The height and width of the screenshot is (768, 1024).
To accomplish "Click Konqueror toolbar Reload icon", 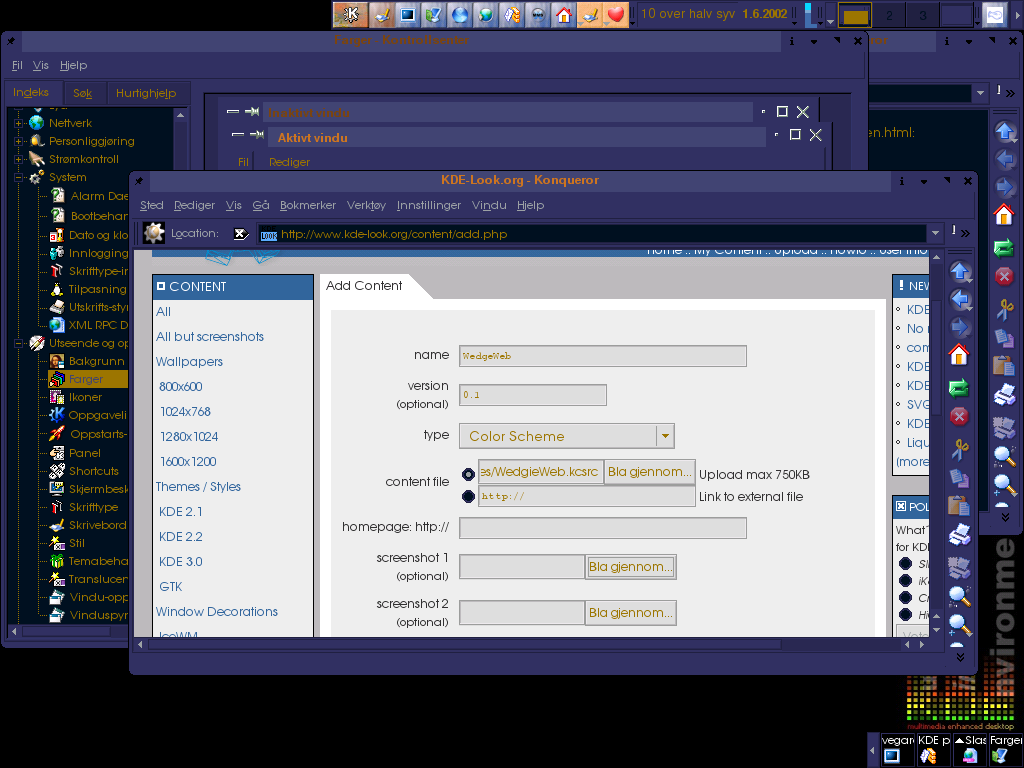I will pyautogui.click(x=959, y=388).
